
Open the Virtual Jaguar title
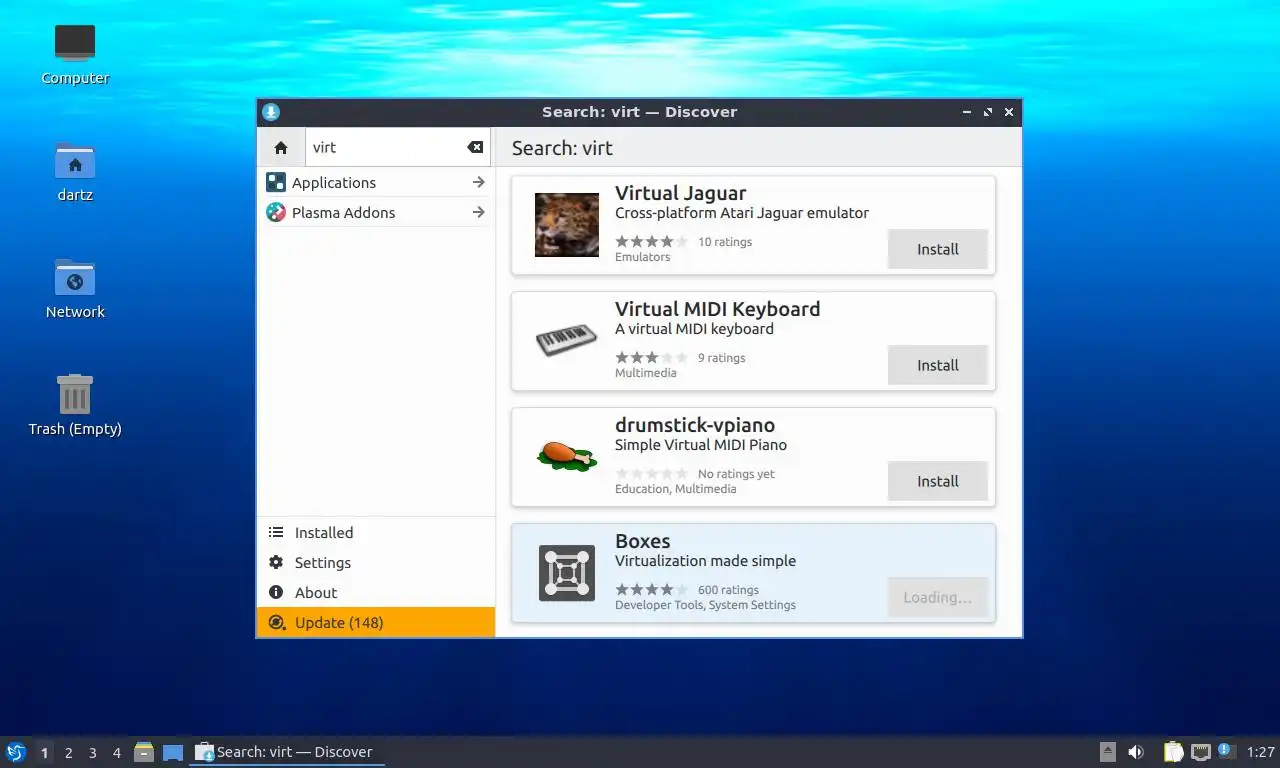680,193
